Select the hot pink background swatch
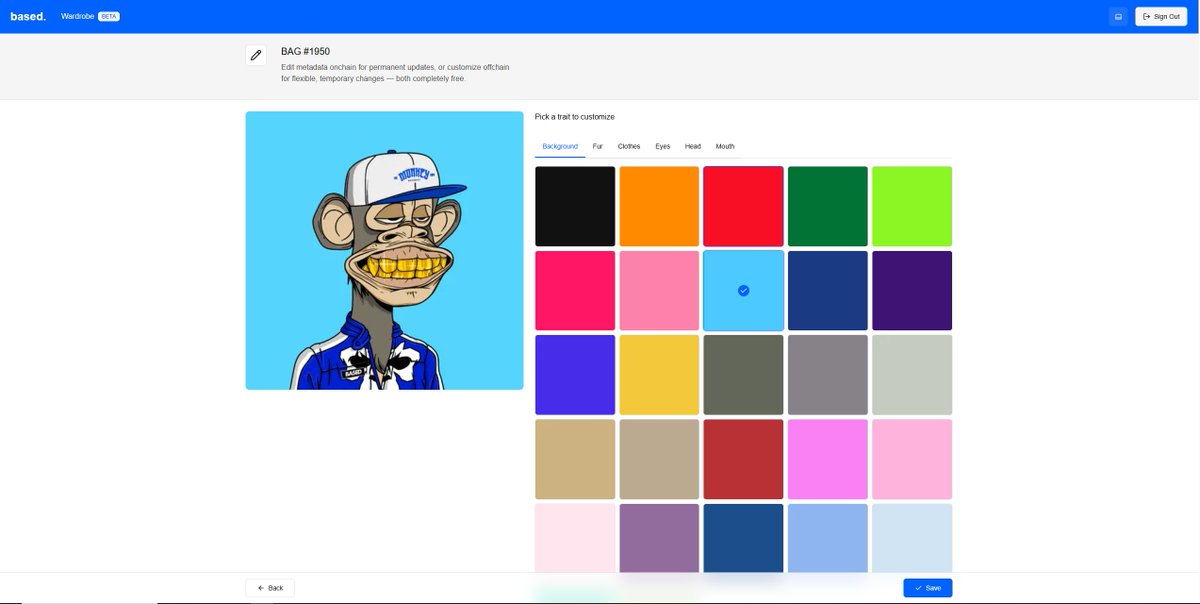Viewport: 1200px width, 604px height. 575,290
